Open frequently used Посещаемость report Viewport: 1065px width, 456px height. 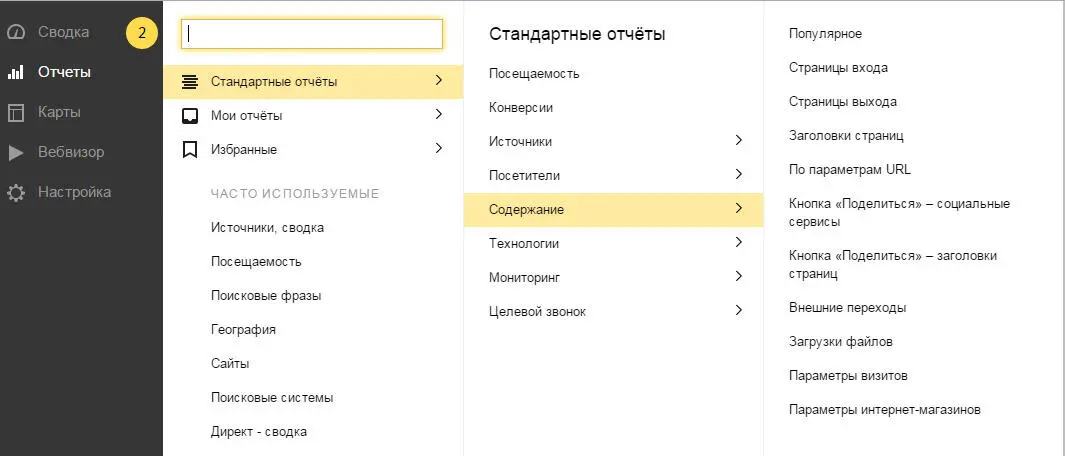coord(256,262)
